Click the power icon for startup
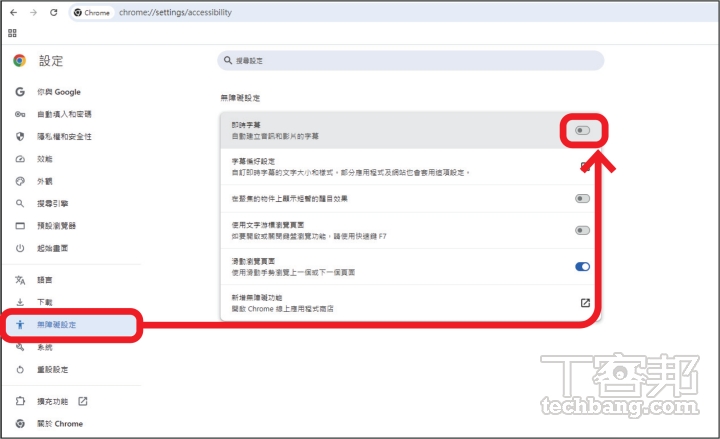 (x=20, y=248)
